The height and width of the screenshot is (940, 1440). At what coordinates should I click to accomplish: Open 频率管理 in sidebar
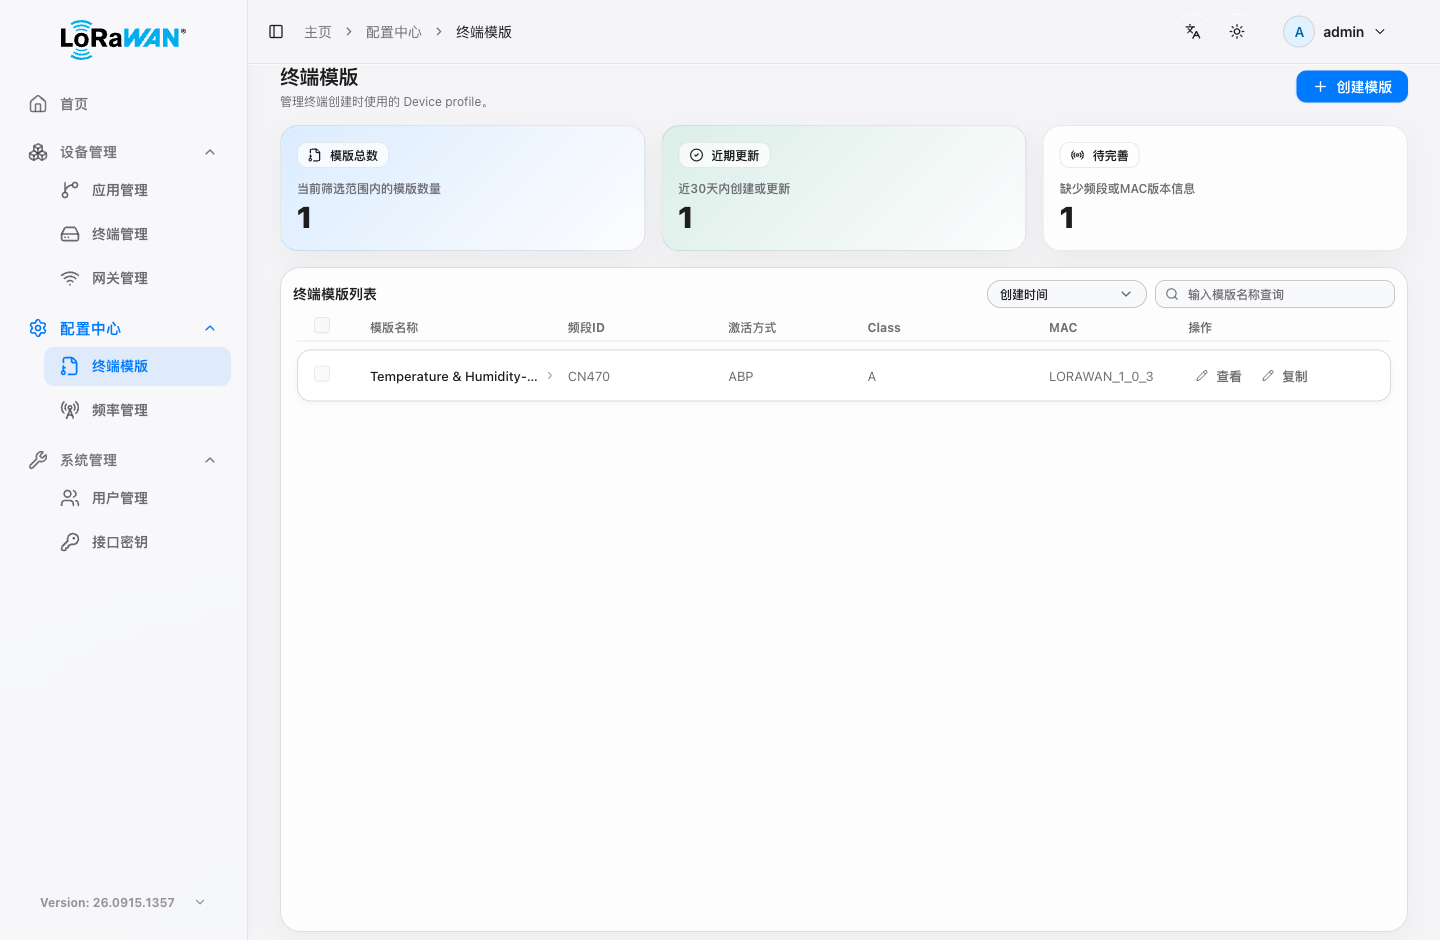[x=138, y=410]
